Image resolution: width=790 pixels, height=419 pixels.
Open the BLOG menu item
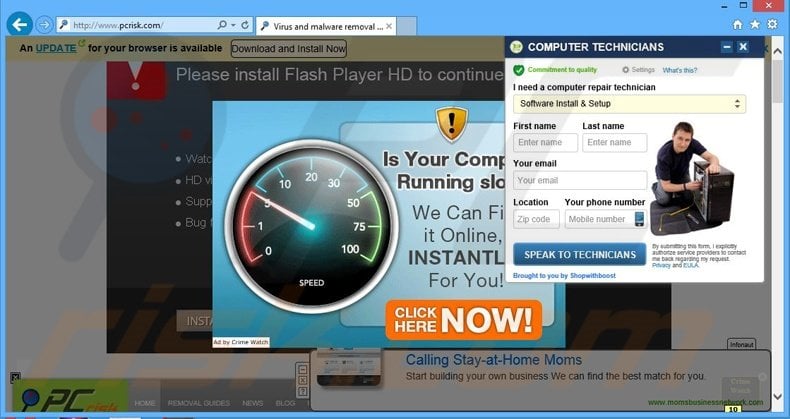pyautogui.click(x=285, y=403)
